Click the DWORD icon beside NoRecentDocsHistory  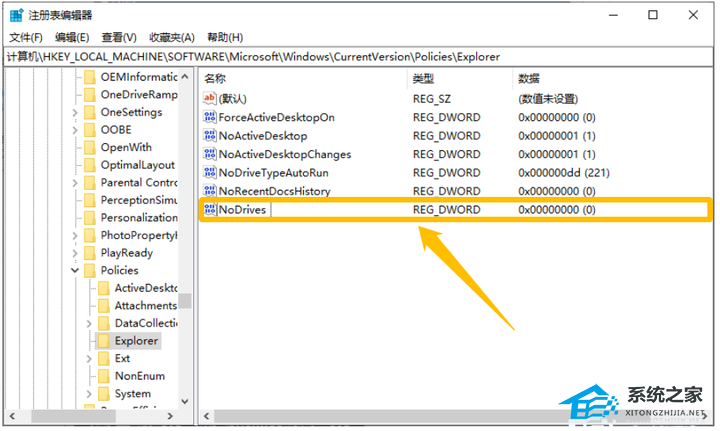[210, 191]
